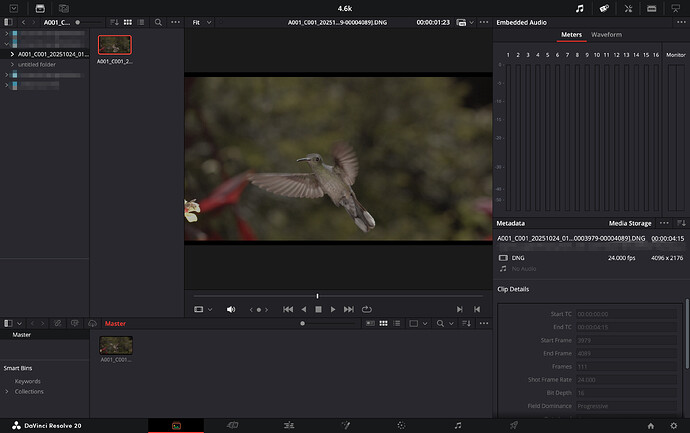The width and height of the screenshot is (690, 433).
Task: Switch to the Color page
Action: 401,425
